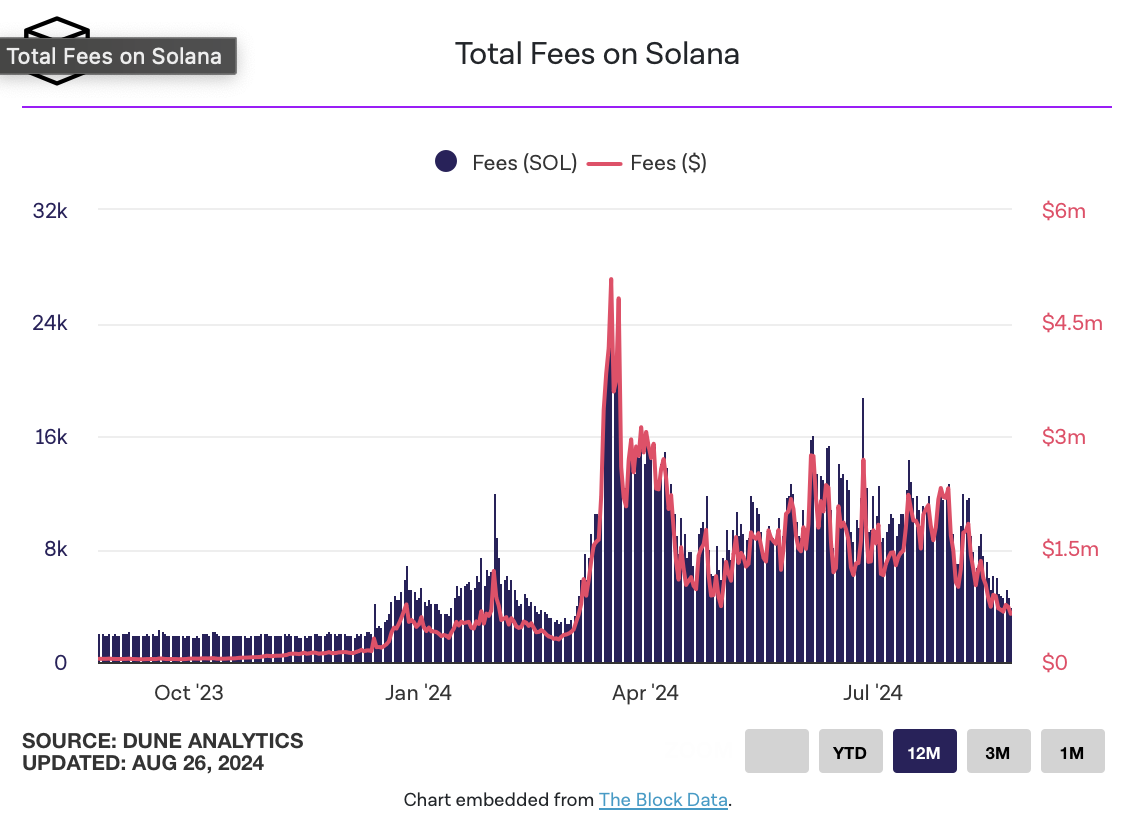Click the Source: Dune Analytics text

(162, 741)
